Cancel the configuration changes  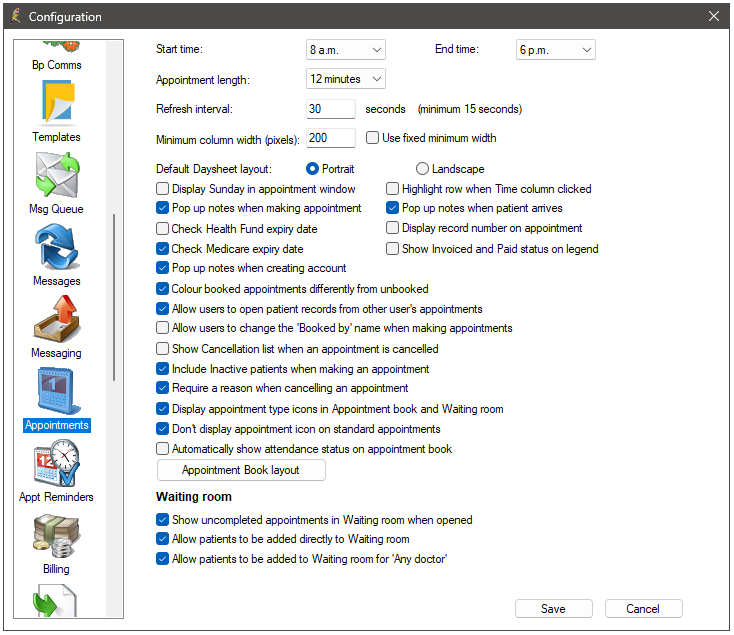(x=643, y=608)
